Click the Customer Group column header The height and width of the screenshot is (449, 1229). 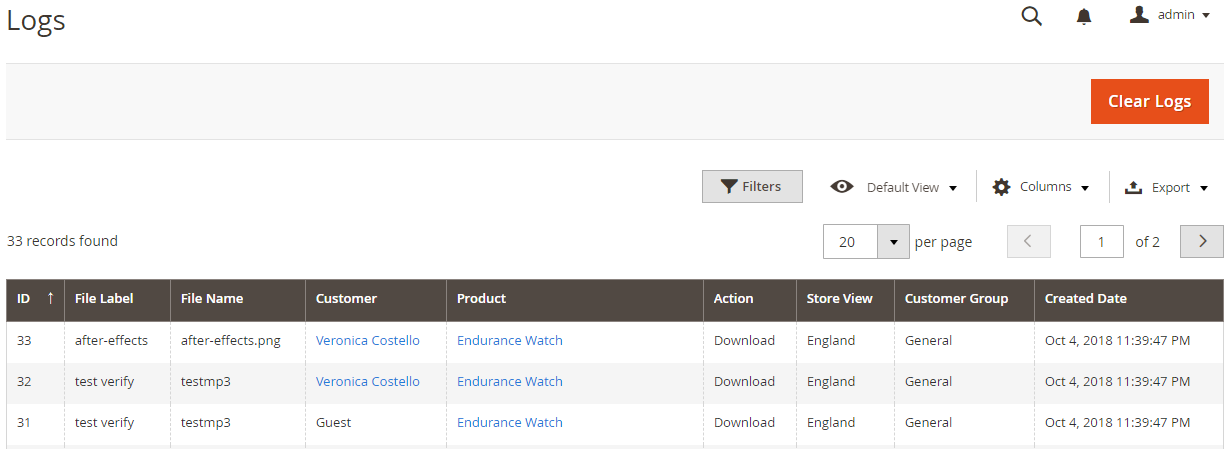pyautogui.click(x=956, y=298)
